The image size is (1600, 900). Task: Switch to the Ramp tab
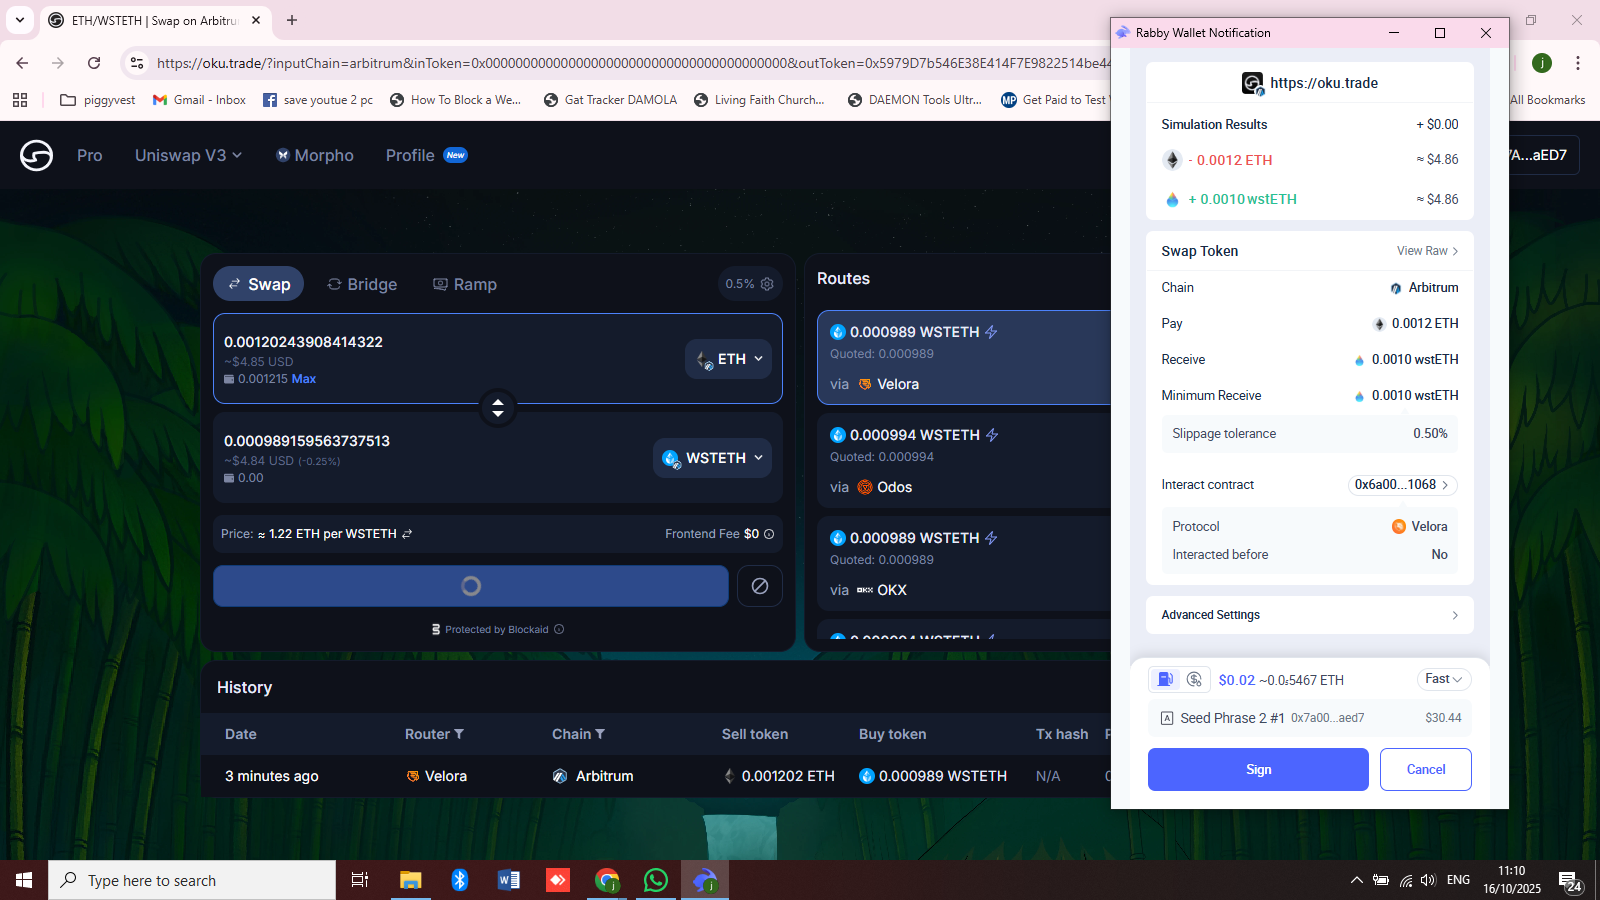(464, 285)
